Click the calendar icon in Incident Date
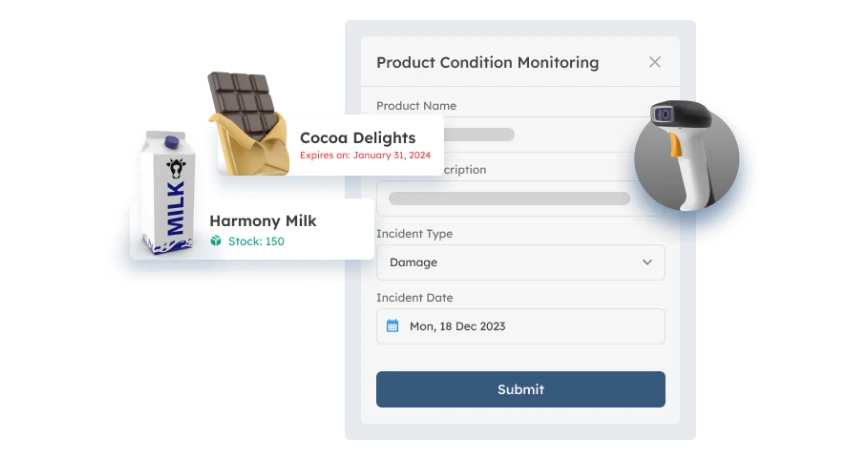Viewport: 847px width, 460px height. 392,326
